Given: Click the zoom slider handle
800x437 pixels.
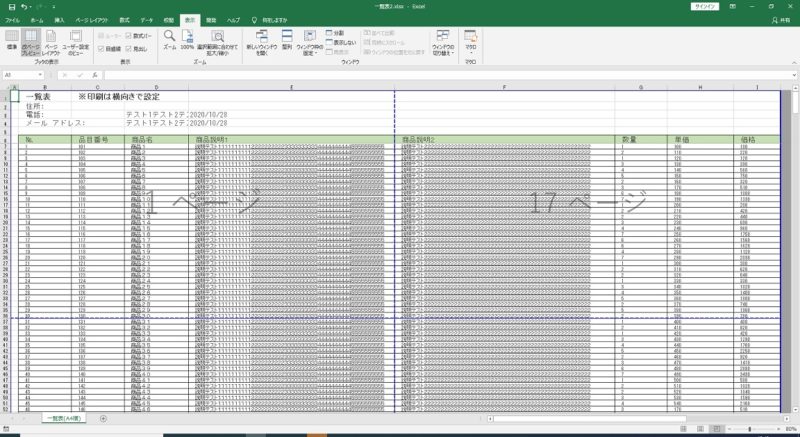Looking at the screenshot, I should (x=749, y=429).
